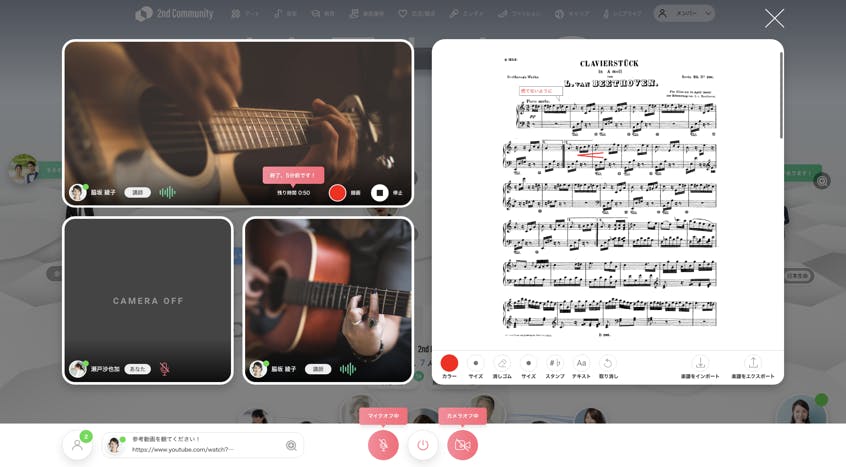Unmute the microphone with the pink mic button
846x467 pixels.
pyautogui.click(x=383, y=445)
